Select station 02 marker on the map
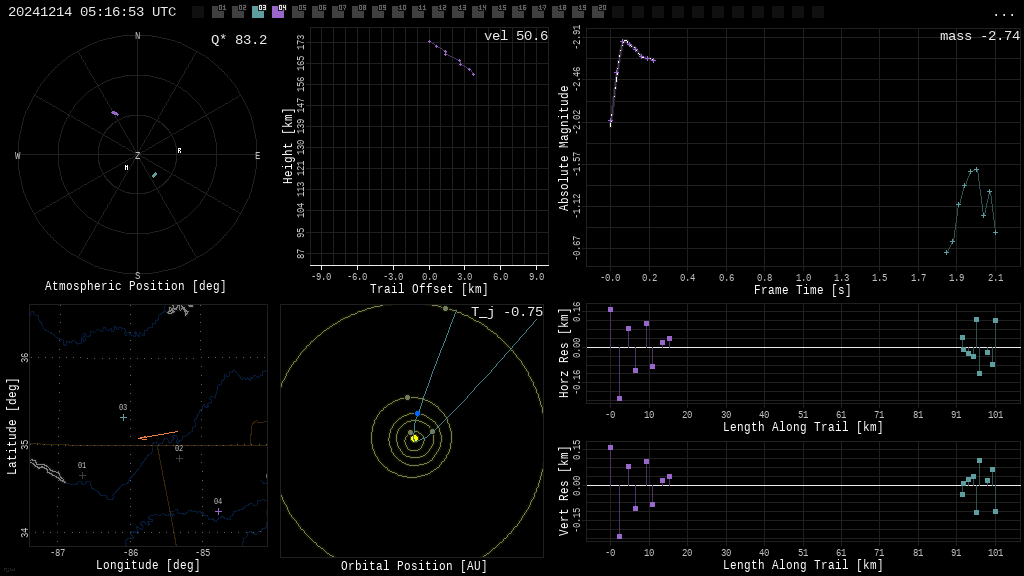The image size is (1024, 576). (180, 458)
